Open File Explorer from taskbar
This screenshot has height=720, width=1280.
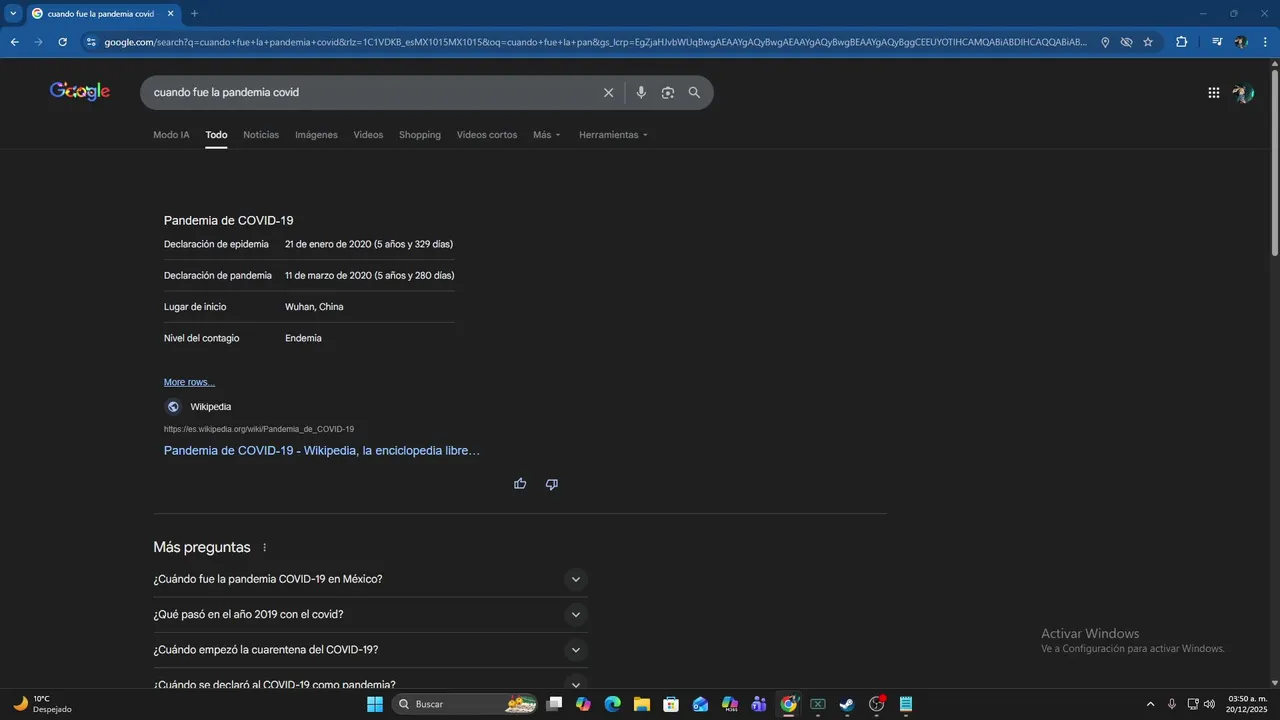coord(641,704)
